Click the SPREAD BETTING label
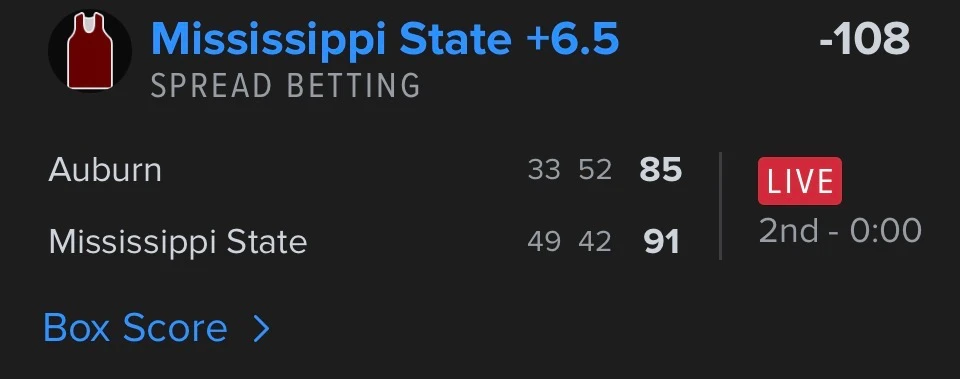Image resolution: width=960 pixels, height=379 pixels. 285,86
